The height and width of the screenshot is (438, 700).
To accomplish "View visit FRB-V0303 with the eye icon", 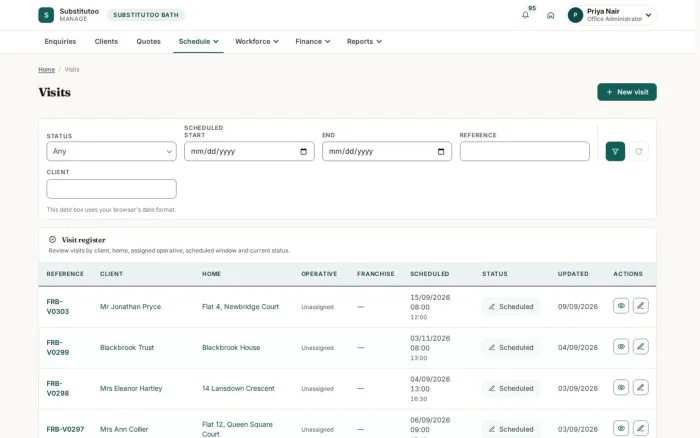I will 621,306.
